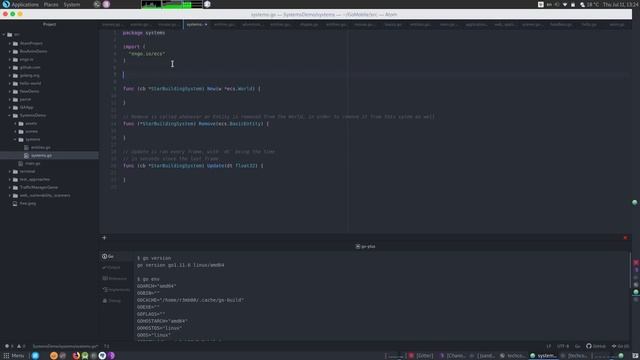The image size is (640, 360).
Task: Click the plus icon above bottom panel
Action: (104, 238)
